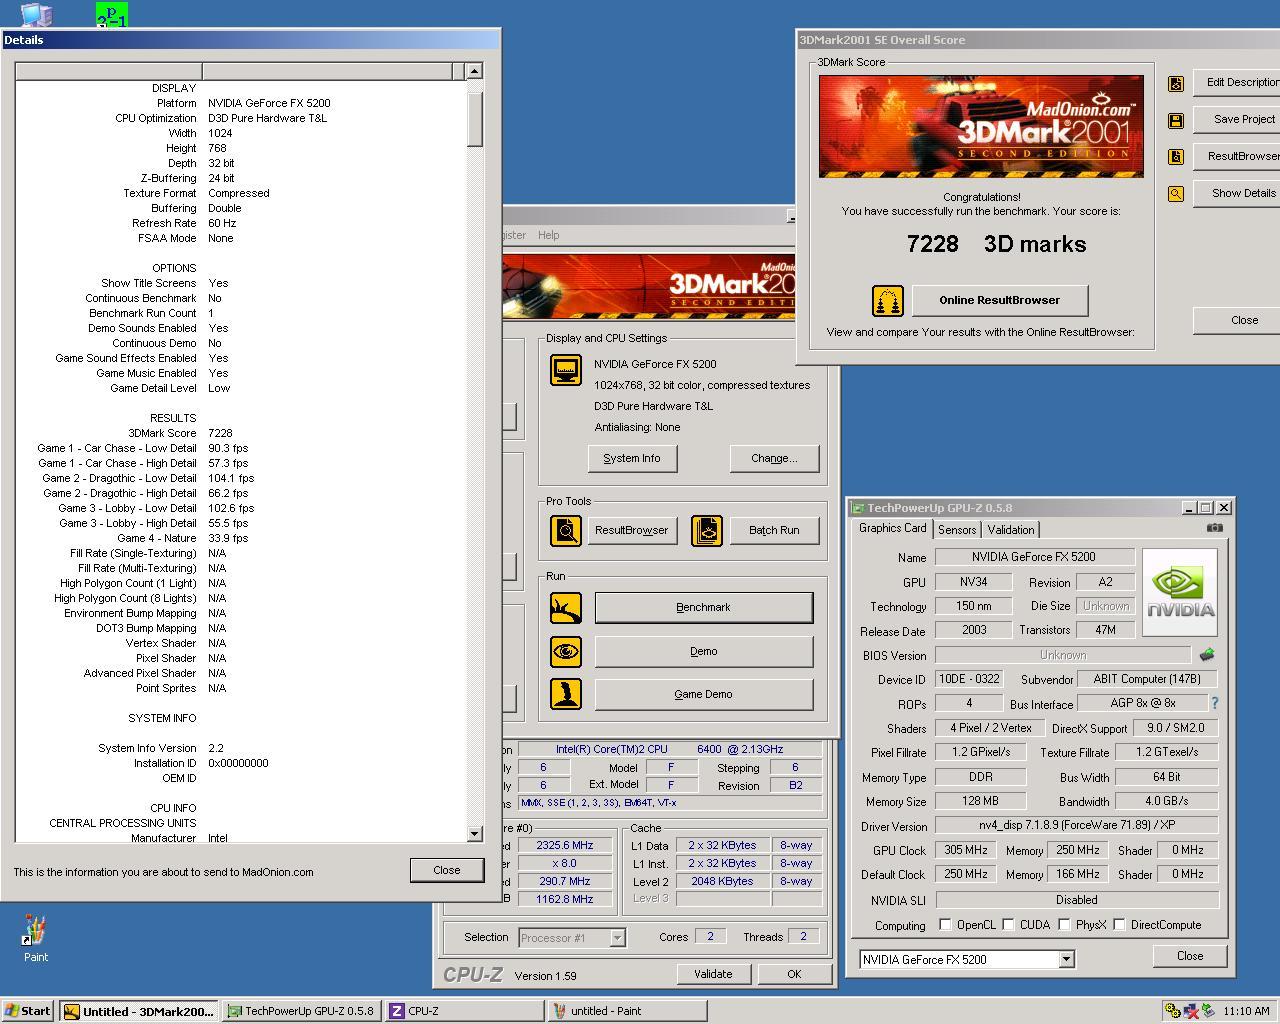Enable the PhysX checkbox in GPU-Z
1280x1024 pixels.
[x=1064, y=925]
